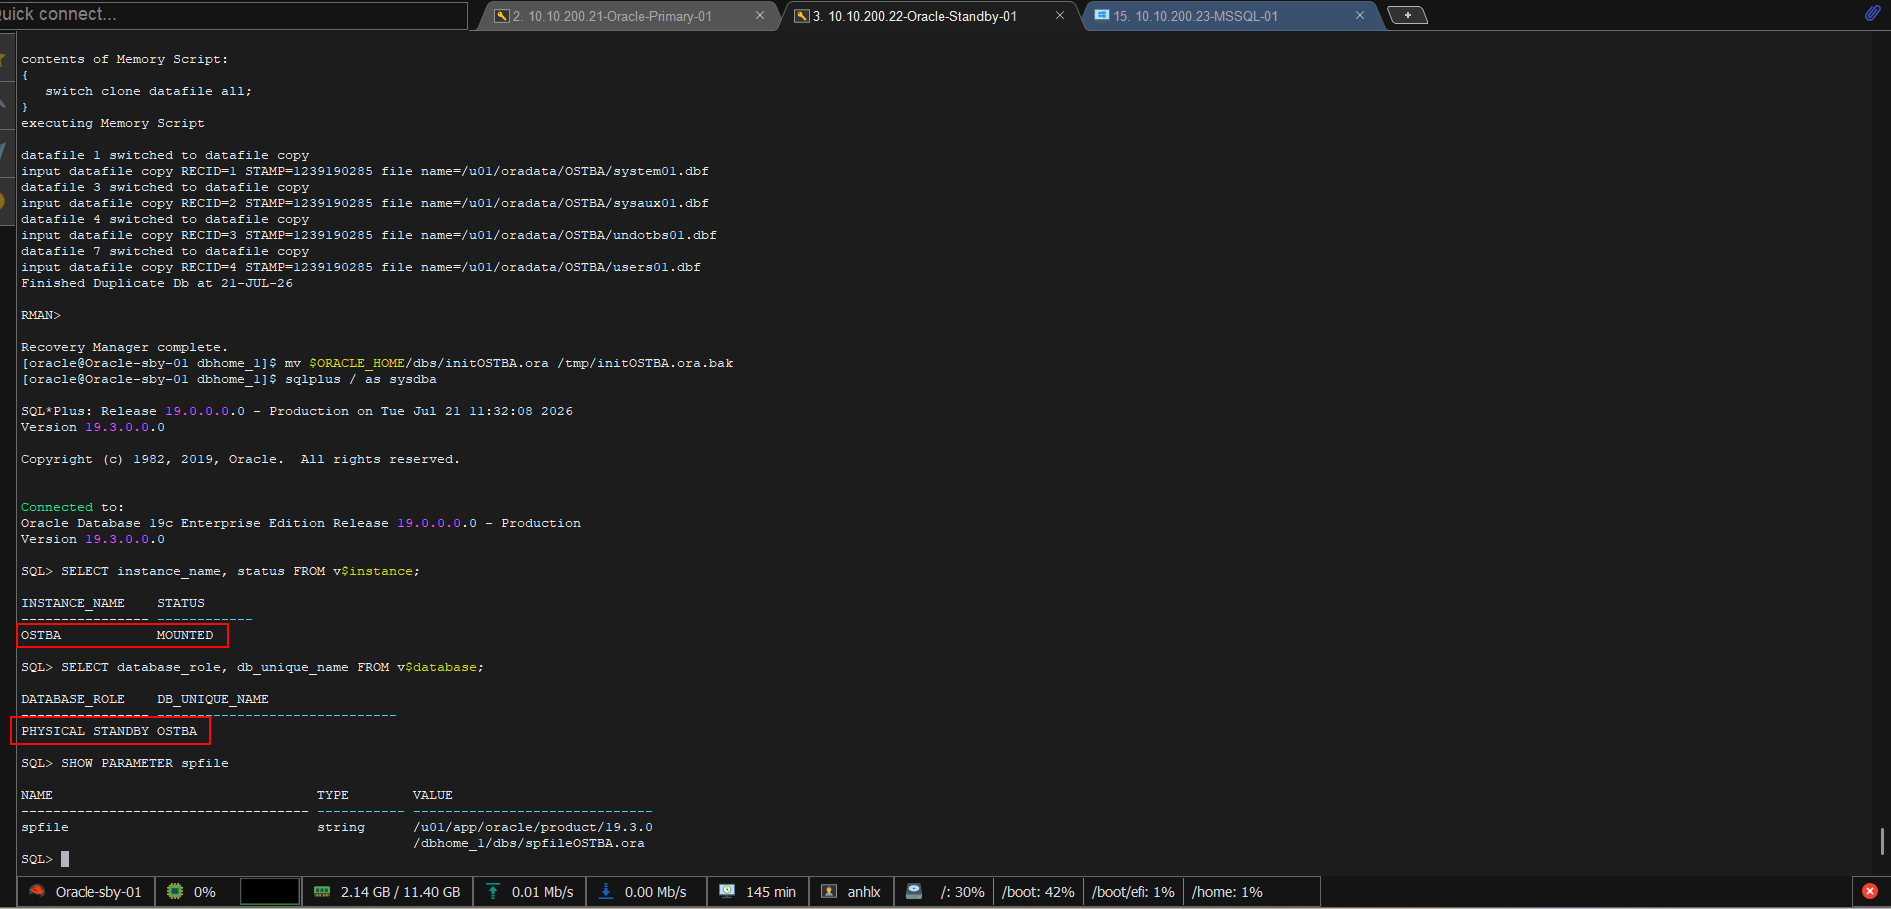Click Oracle-sby-01 hostname in status bar
The height and width of the screenshot is (909, 1891).
tap(99, 892)
